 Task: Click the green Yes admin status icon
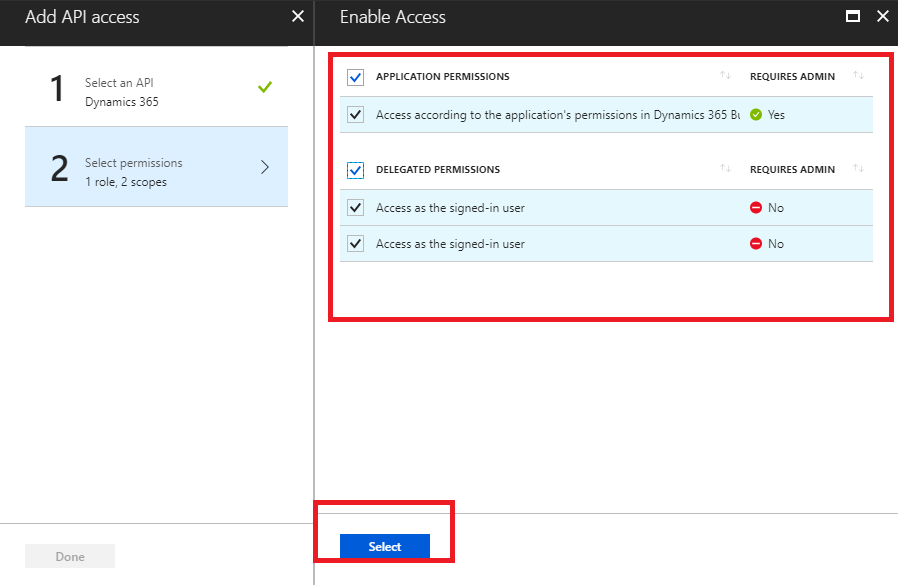click(x=756, y=115)
